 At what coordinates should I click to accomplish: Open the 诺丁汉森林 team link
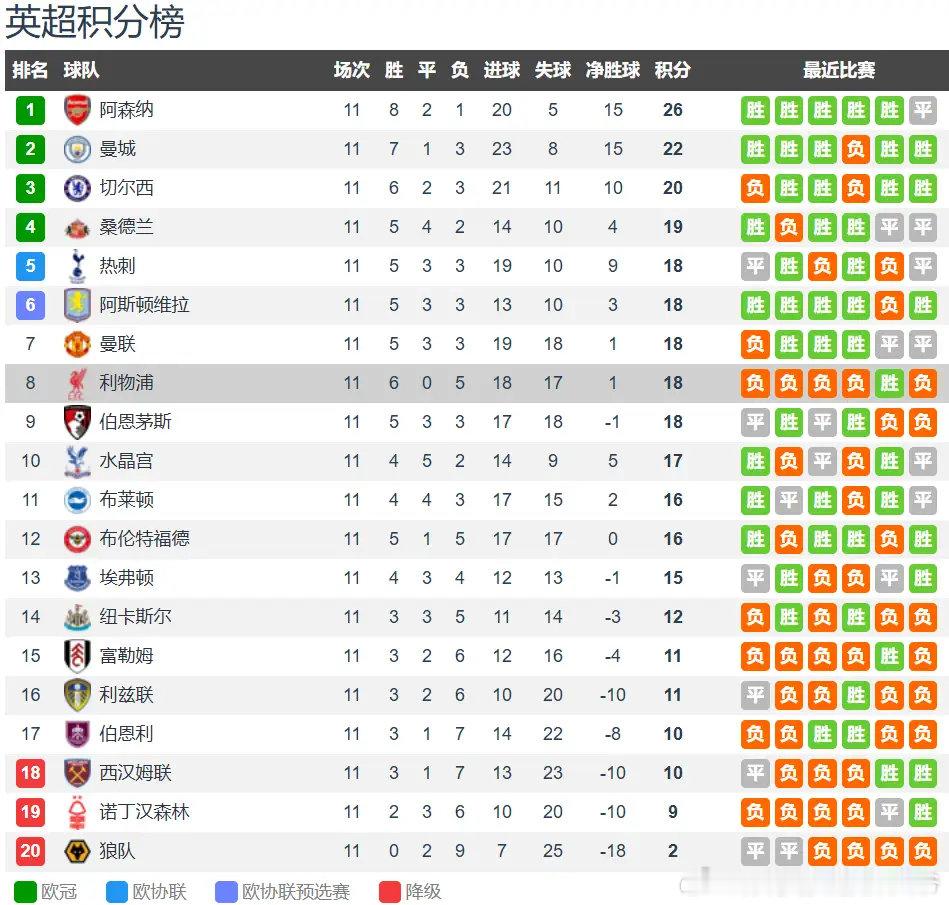click(144, 812)
